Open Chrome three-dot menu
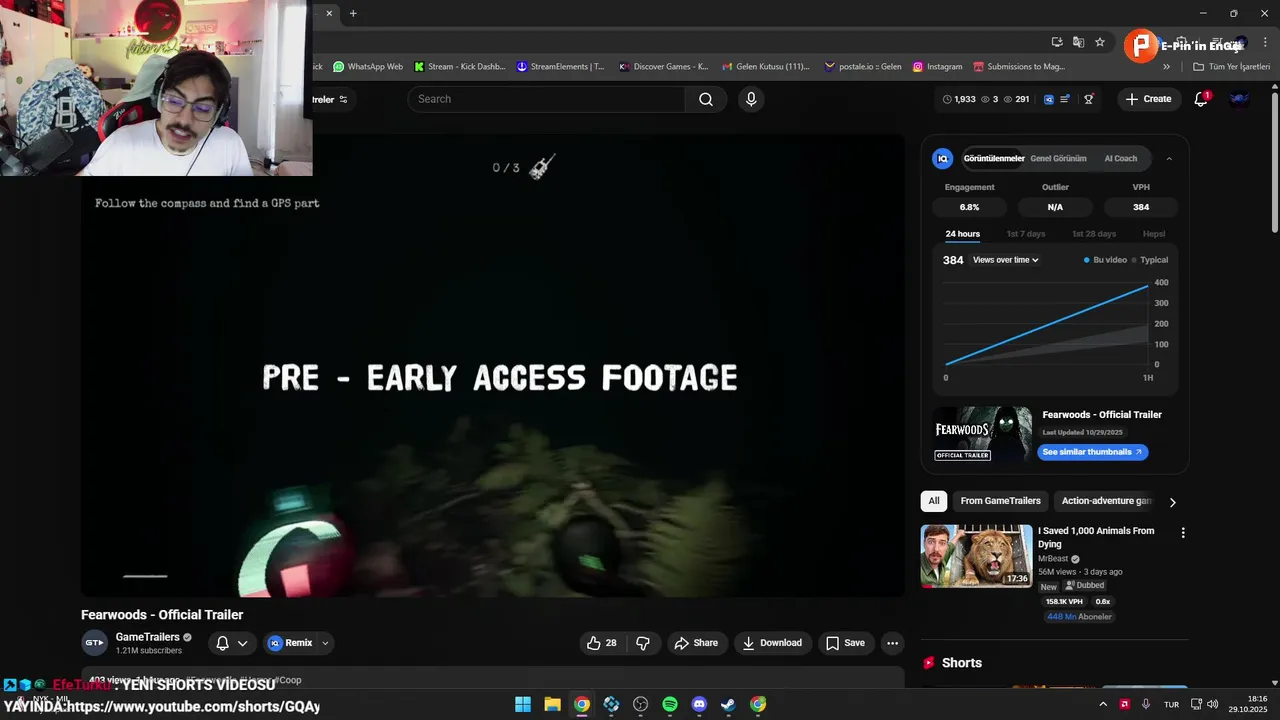Image resolution: width=1280 pixels, height=720 pixels. coord(1266,42)
